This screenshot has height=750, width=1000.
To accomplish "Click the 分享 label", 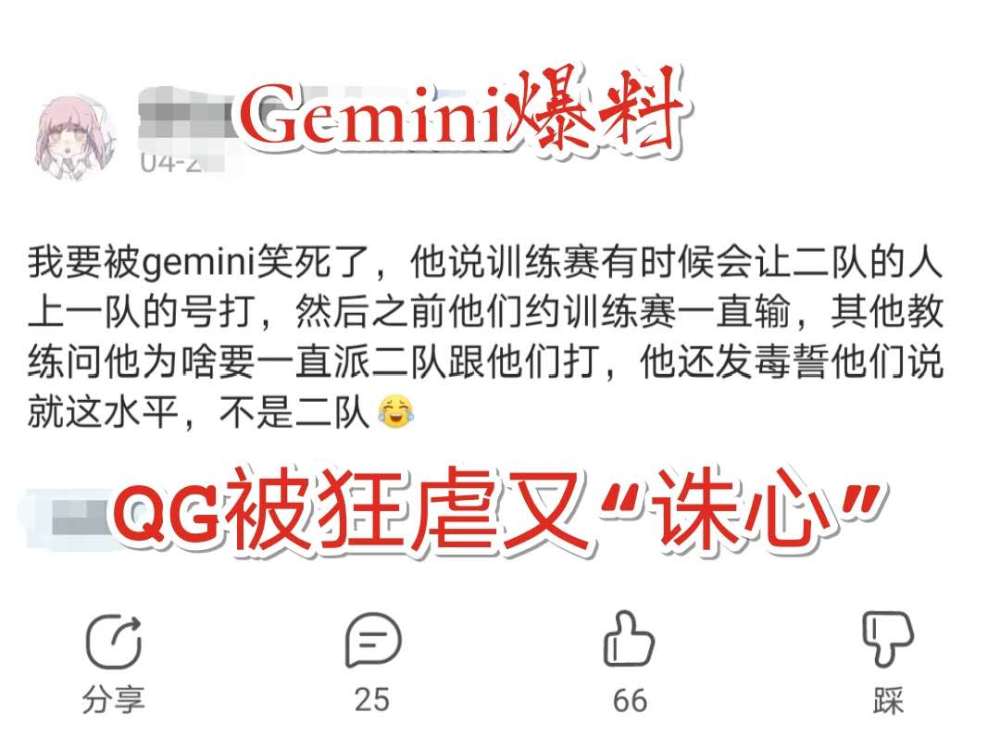I will tap(114, 700).
